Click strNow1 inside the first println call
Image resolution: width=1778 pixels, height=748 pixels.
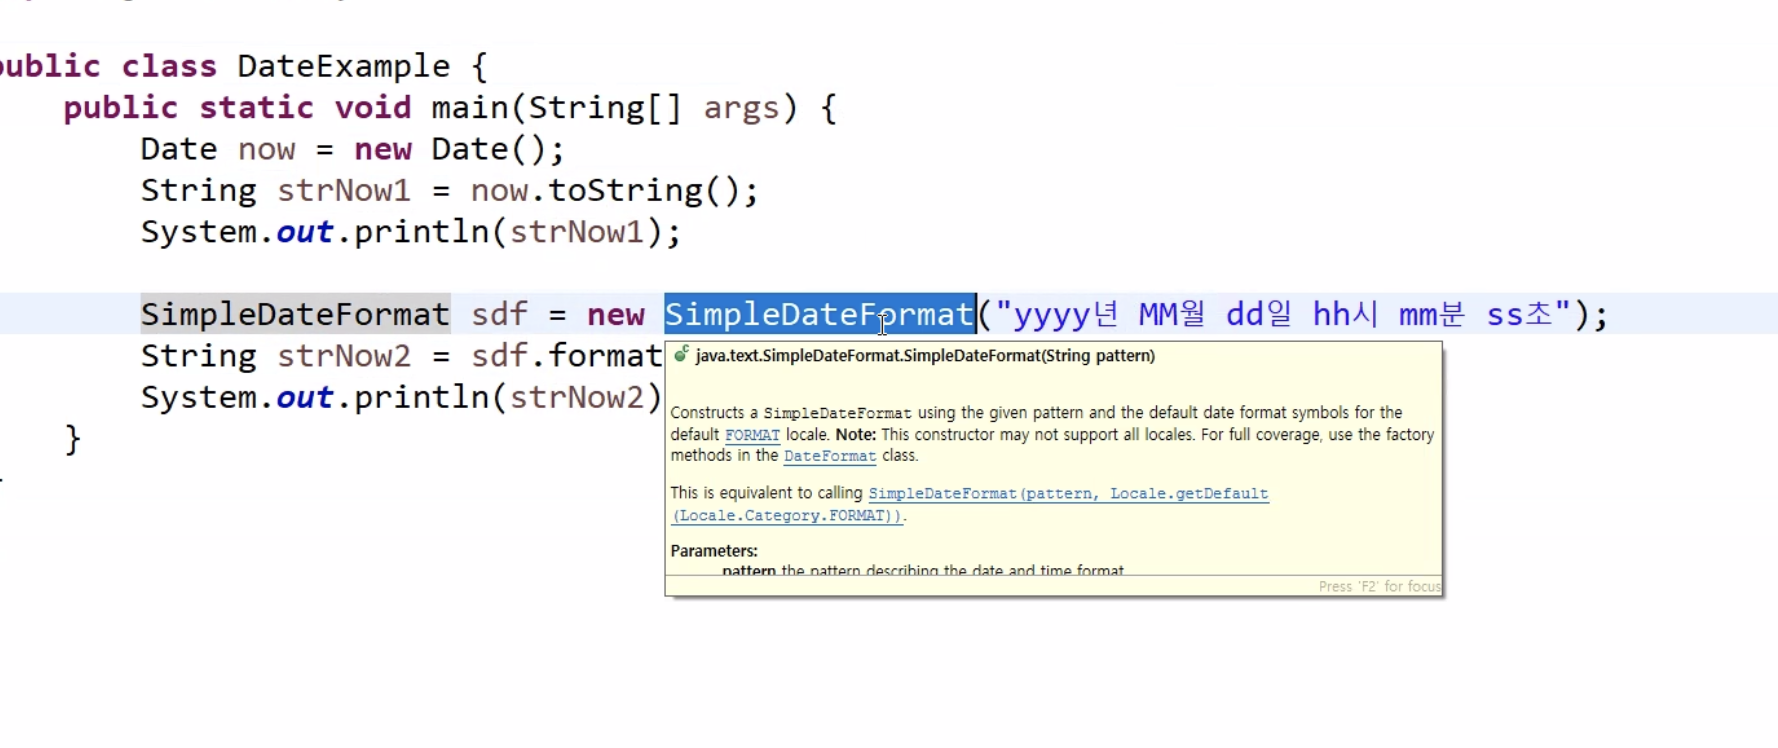click(577, 232)
